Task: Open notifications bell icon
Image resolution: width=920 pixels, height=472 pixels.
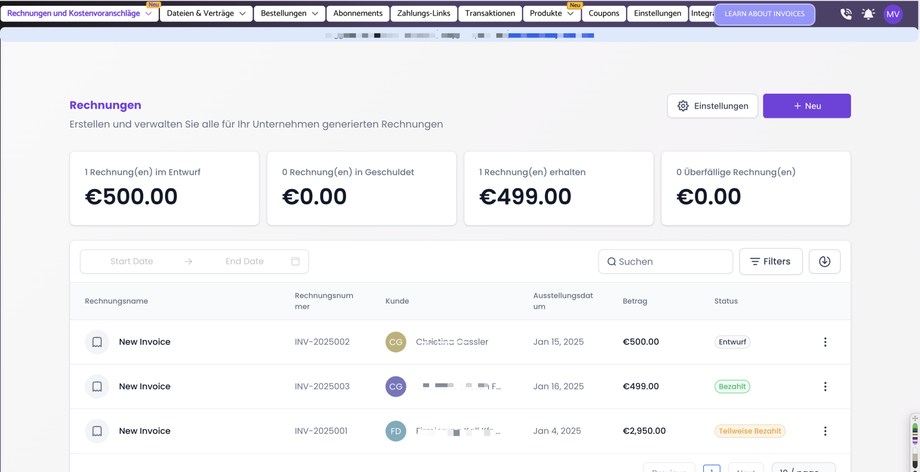Action: 868,14
